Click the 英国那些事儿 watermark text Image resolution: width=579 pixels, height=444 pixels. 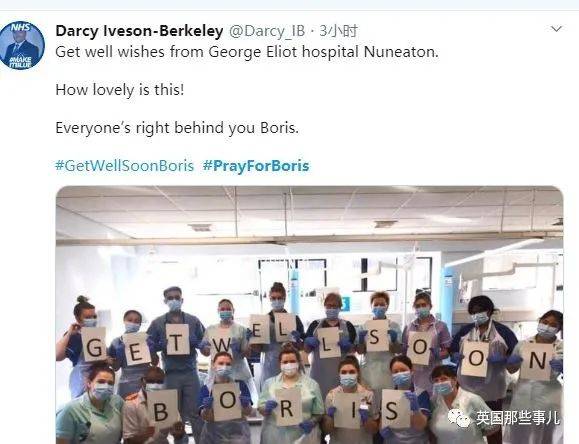coord(517,418)
